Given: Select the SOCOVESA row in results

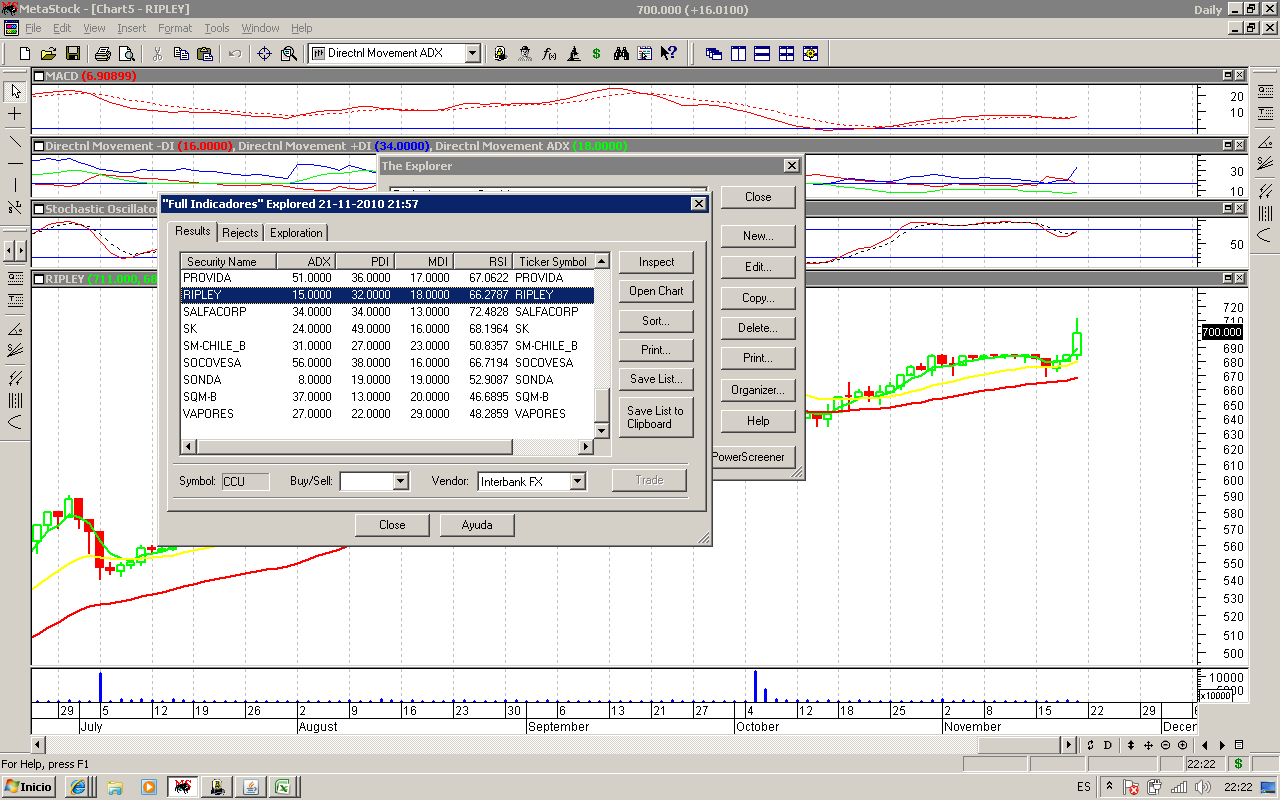Looking at the screenshot, I should point(387,363).
